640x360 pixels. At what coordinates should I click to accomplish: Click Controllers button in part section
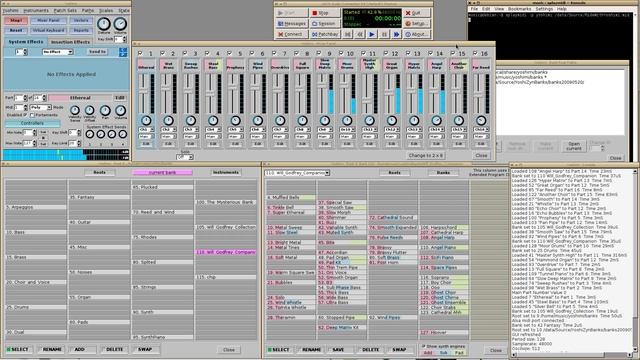(x=32, y=123)
